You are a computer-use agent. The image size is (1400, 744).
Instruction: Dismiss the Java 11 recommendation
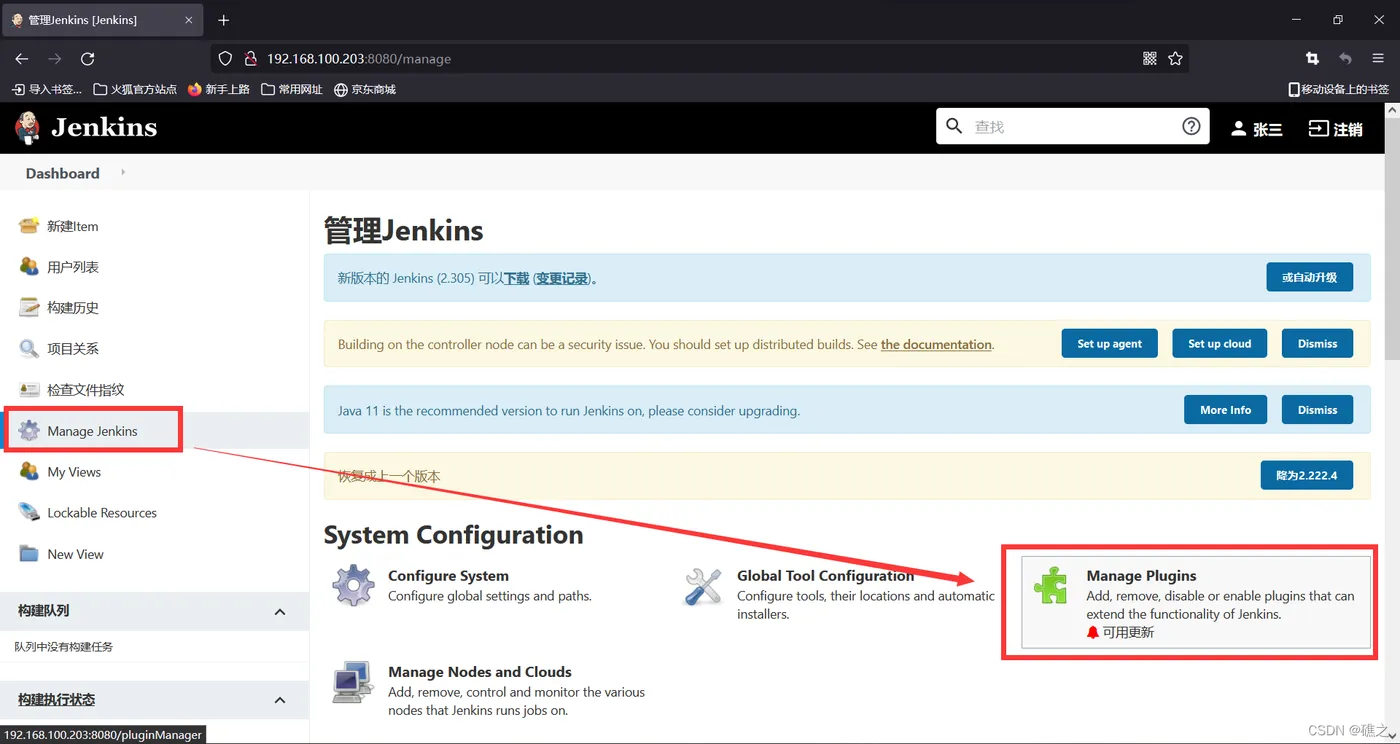(1317, 409)
